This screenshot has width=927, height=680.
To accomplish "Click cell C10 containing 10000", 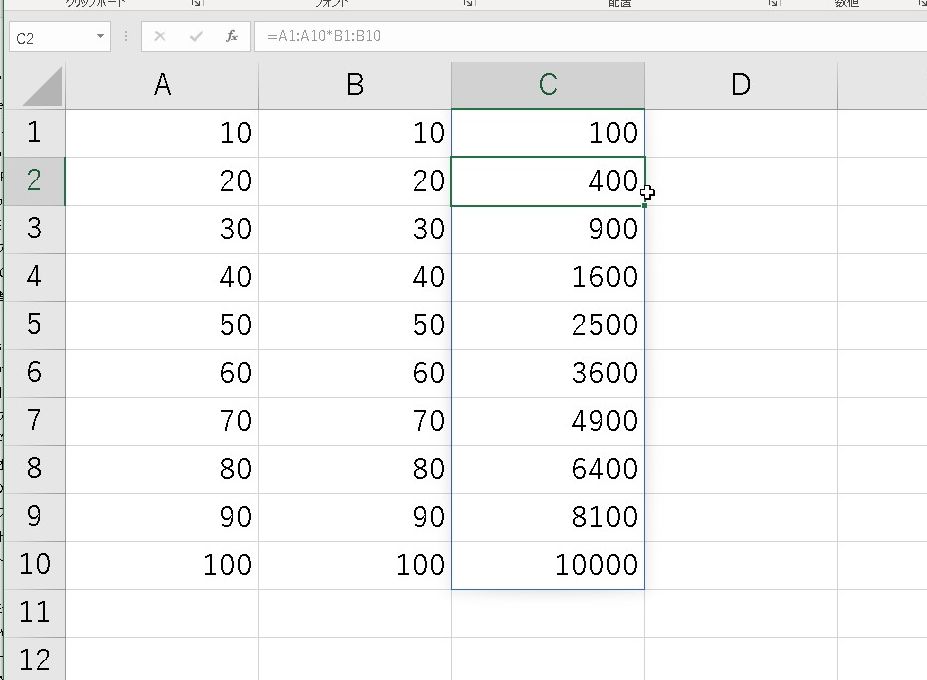I will click(x=548, y=565).
